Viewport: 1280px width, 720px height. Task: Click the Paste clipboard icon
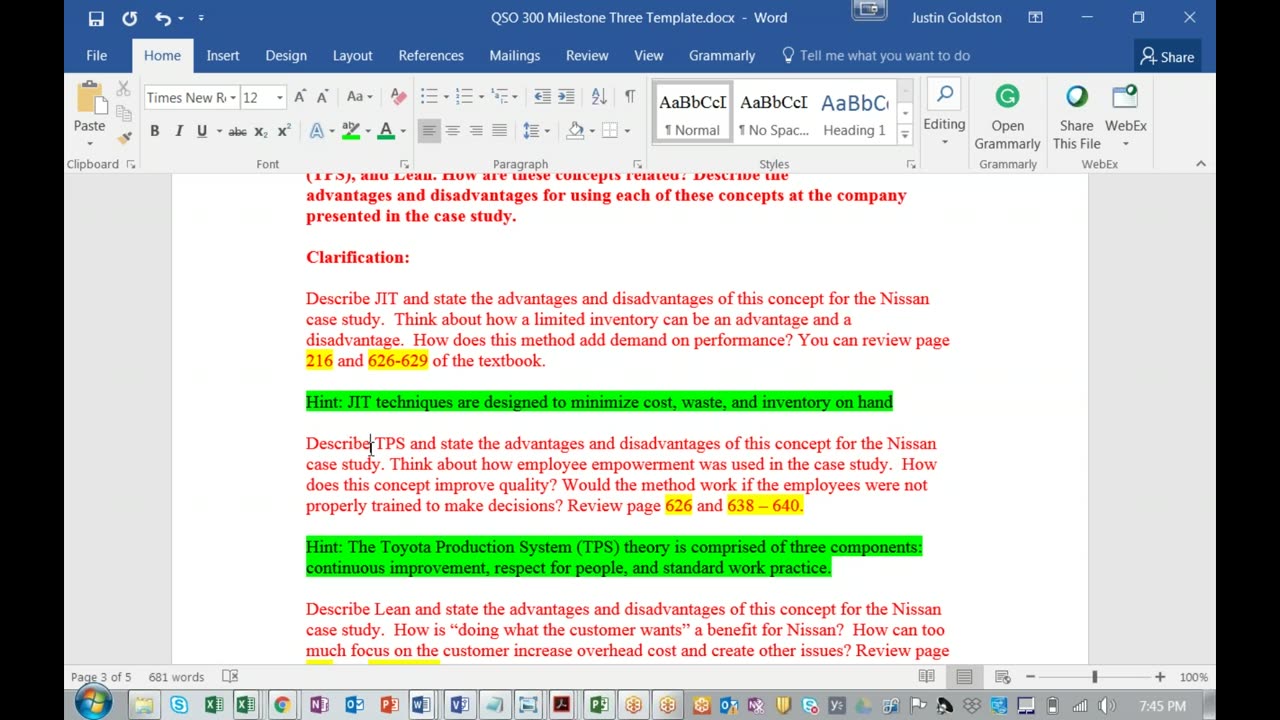pos(90,100)
